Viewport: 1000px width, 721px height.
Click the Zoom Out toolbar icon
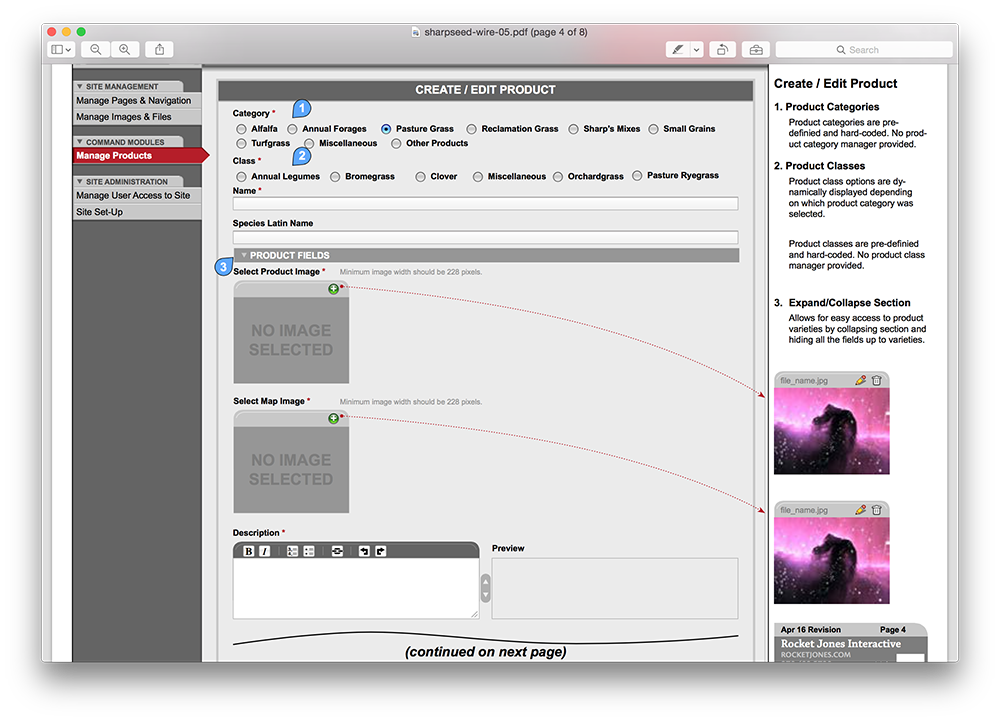tap(96, 49)
